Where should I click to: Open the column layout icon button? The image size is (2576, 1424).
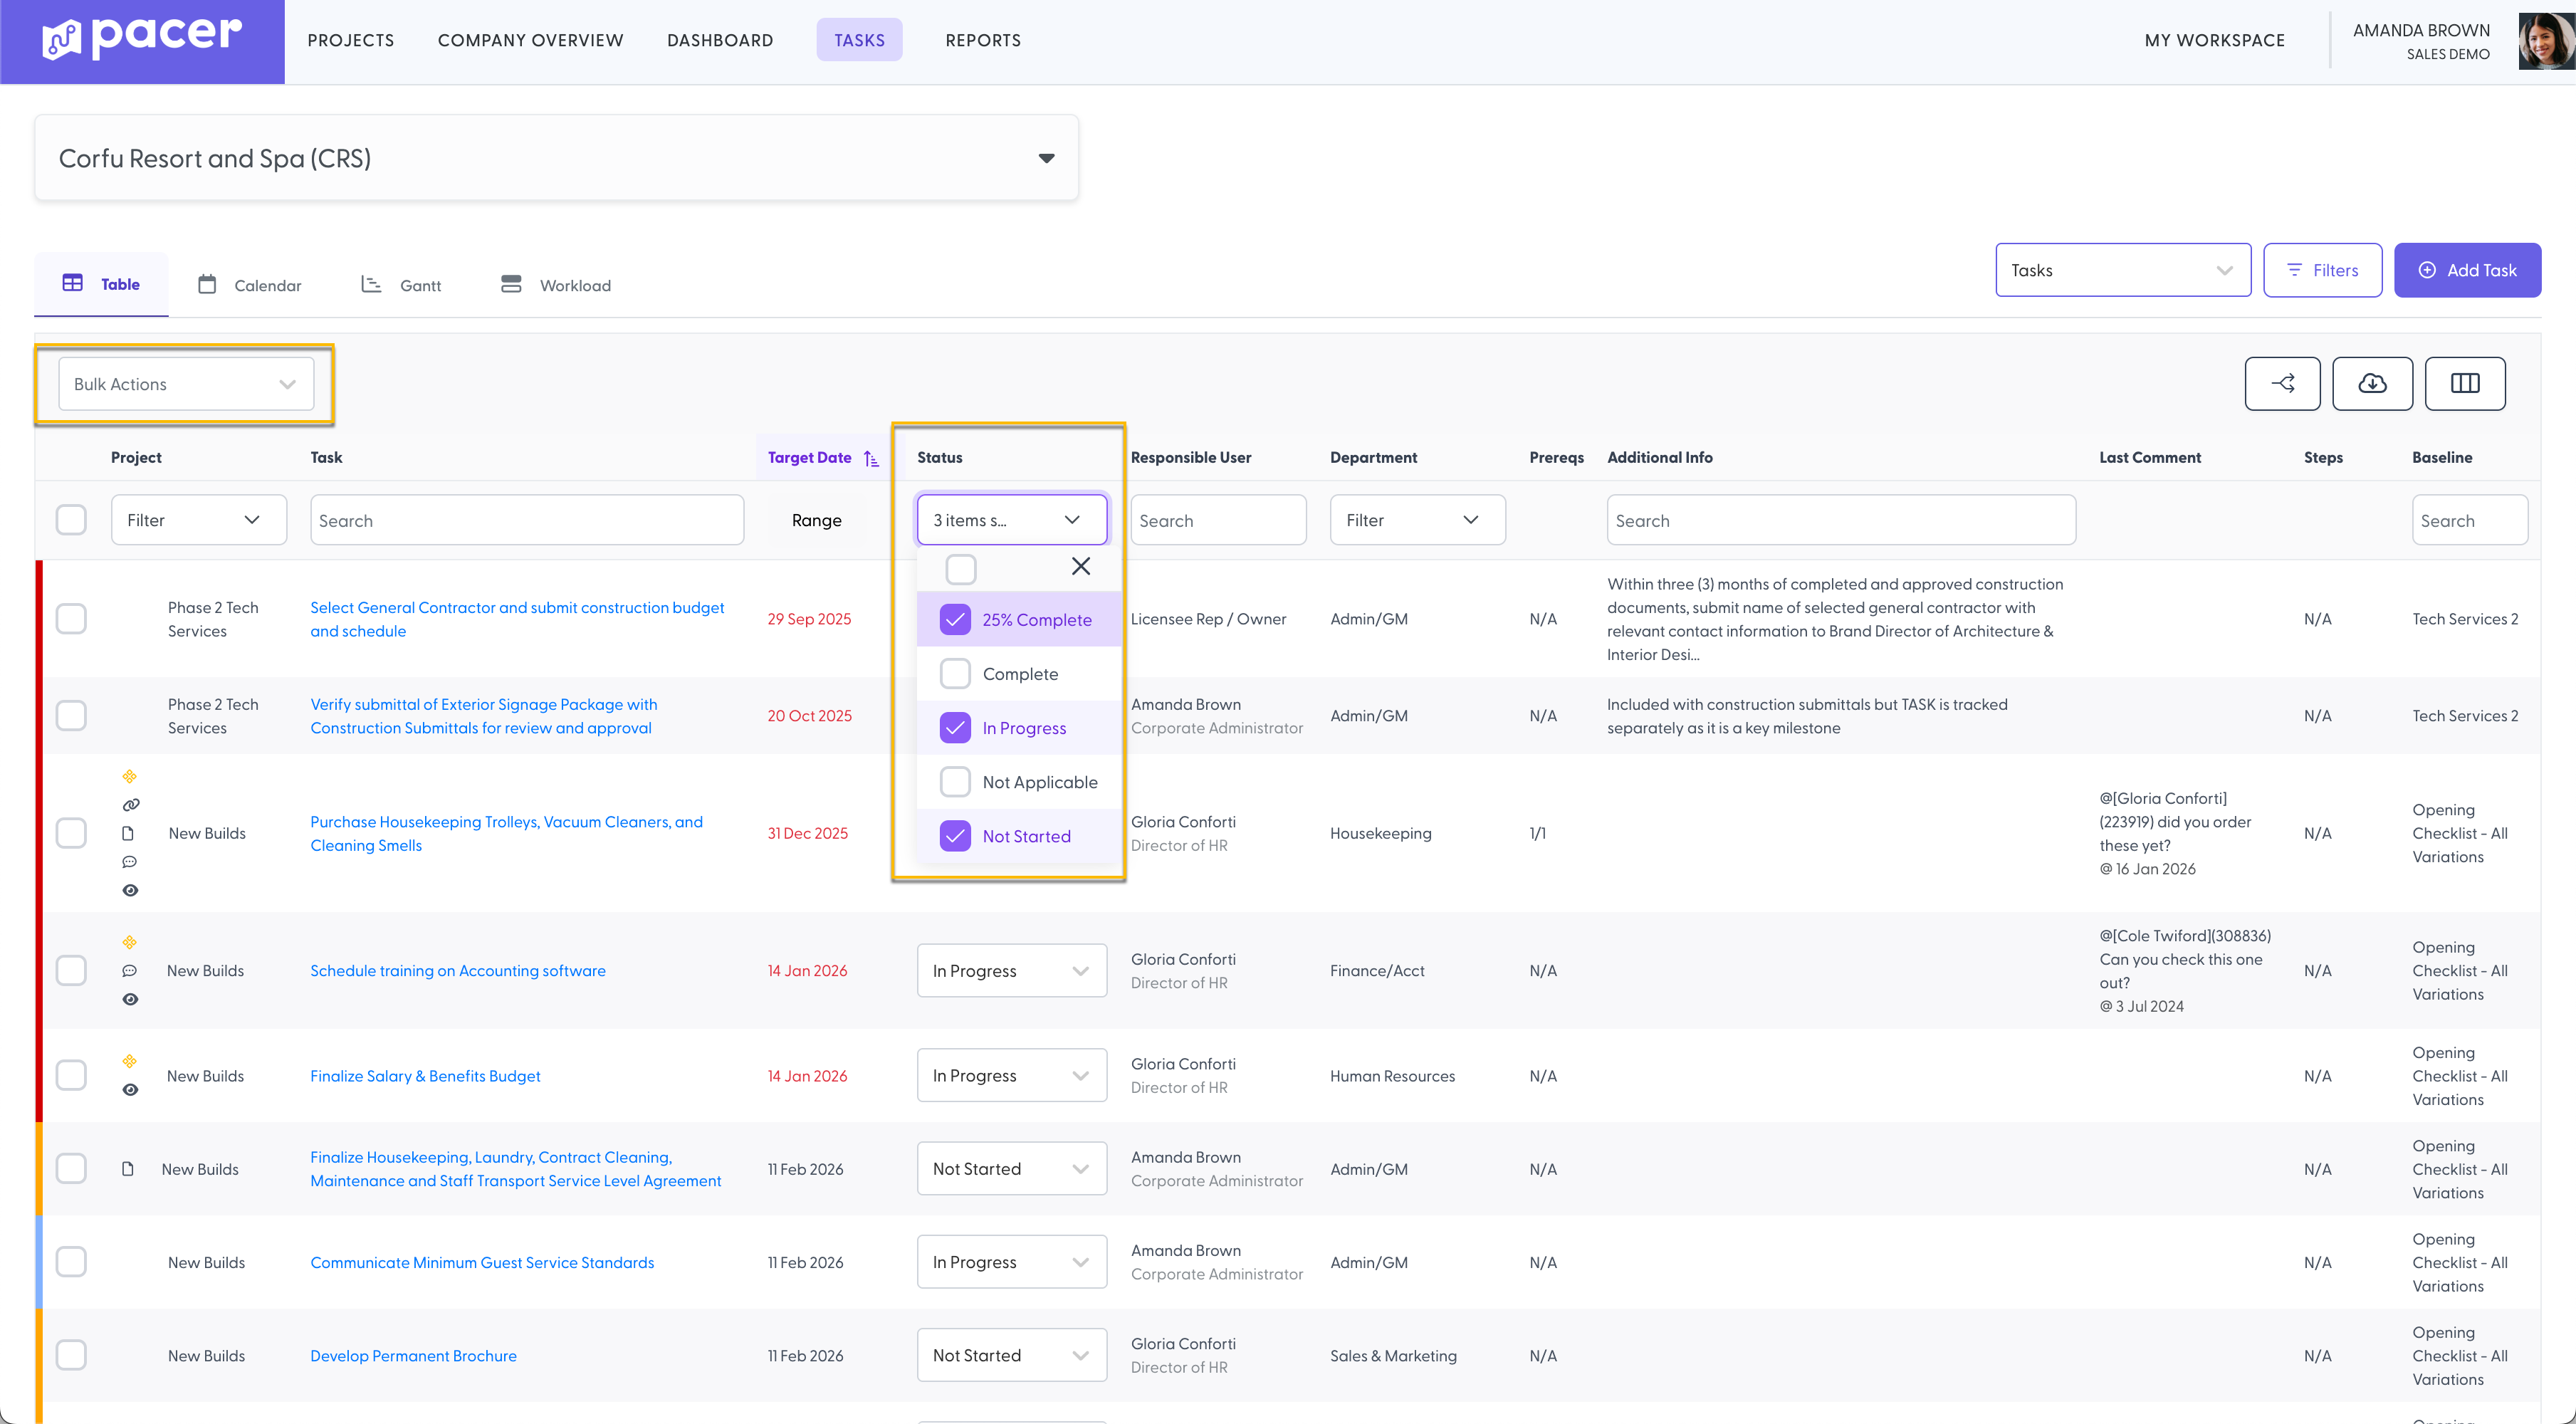pos(2465,383)
